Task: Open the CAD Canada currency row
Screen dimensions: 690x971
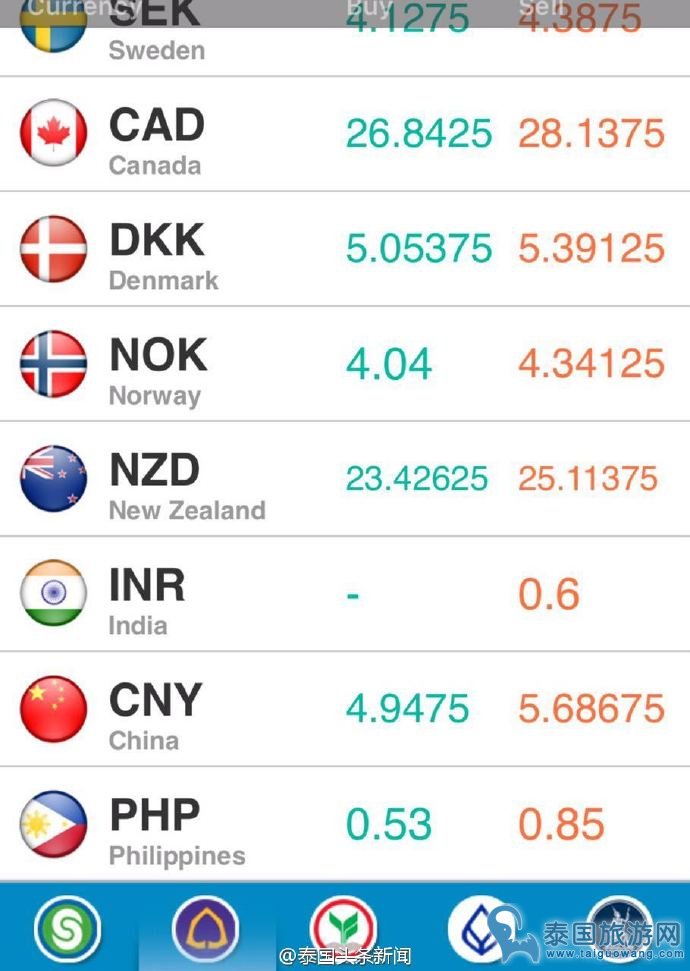Action: pyautogui.click(x=345, y=134)
